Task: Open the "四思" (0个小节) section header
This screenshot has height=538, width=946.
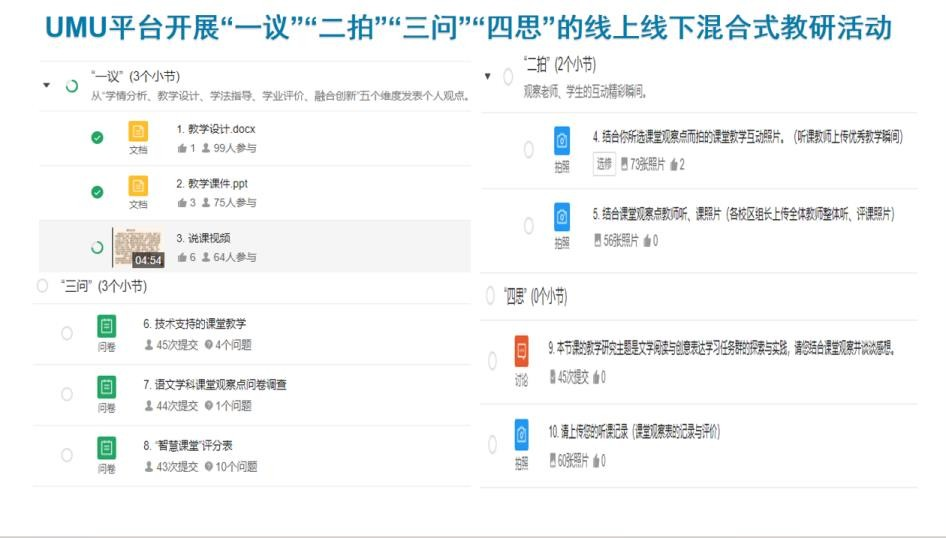Action: point(535,296)
